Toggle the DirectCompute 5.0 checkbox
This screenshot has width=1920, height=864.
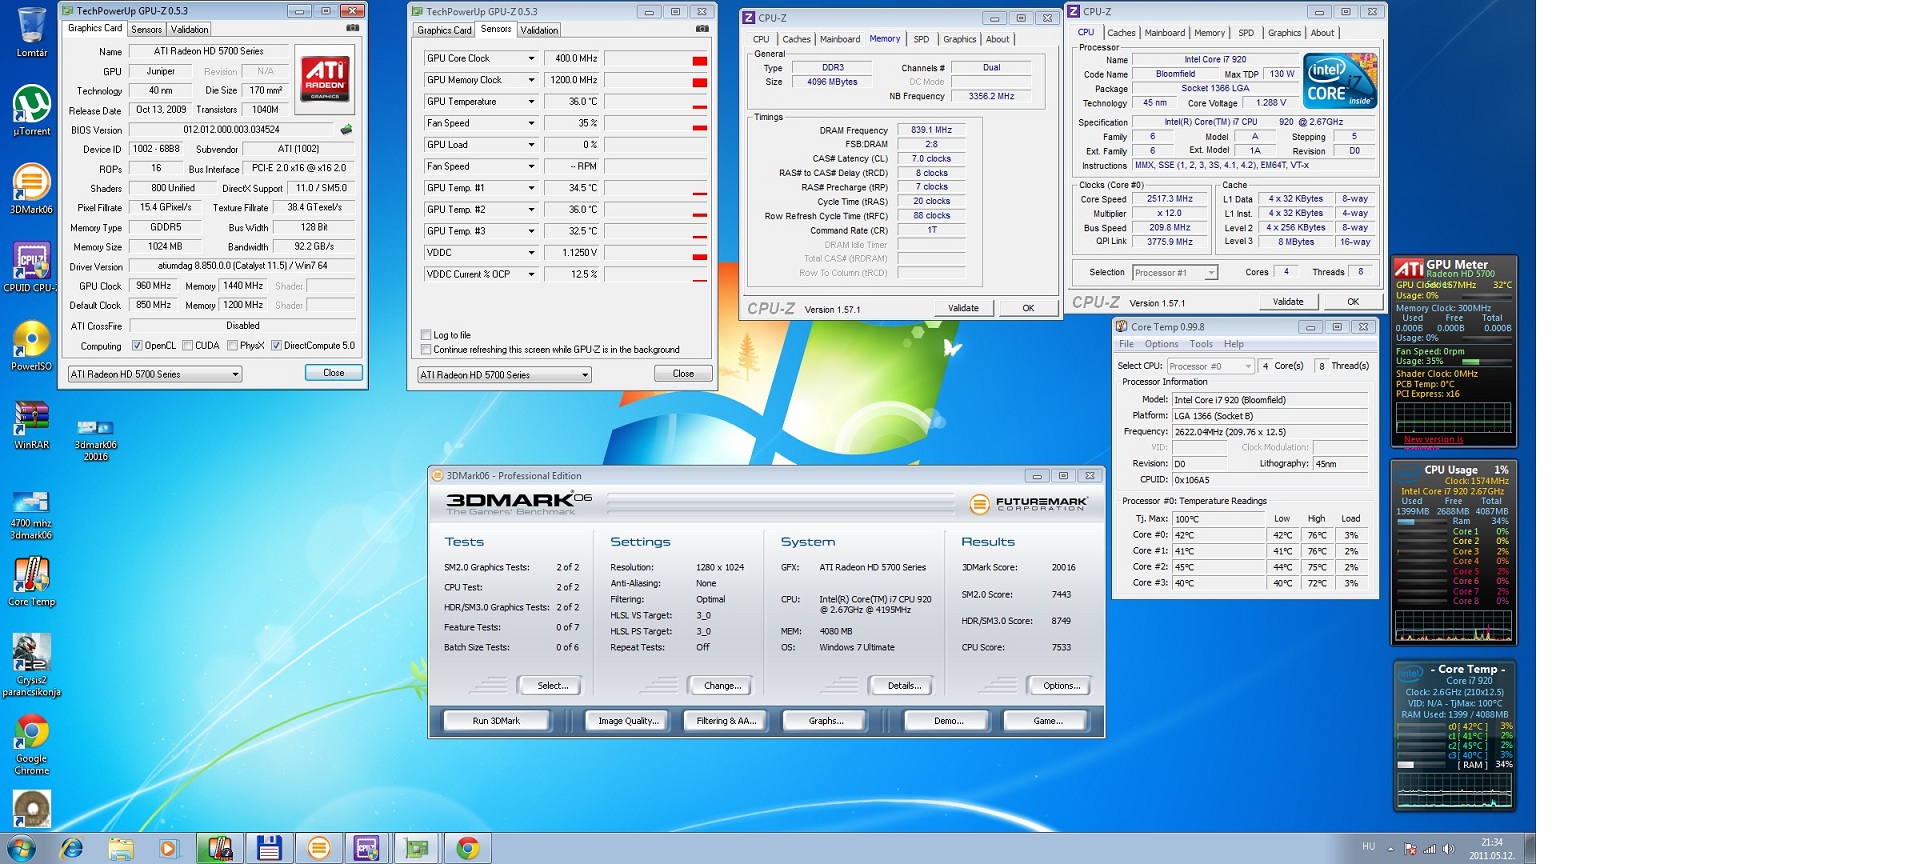point(276,346)
